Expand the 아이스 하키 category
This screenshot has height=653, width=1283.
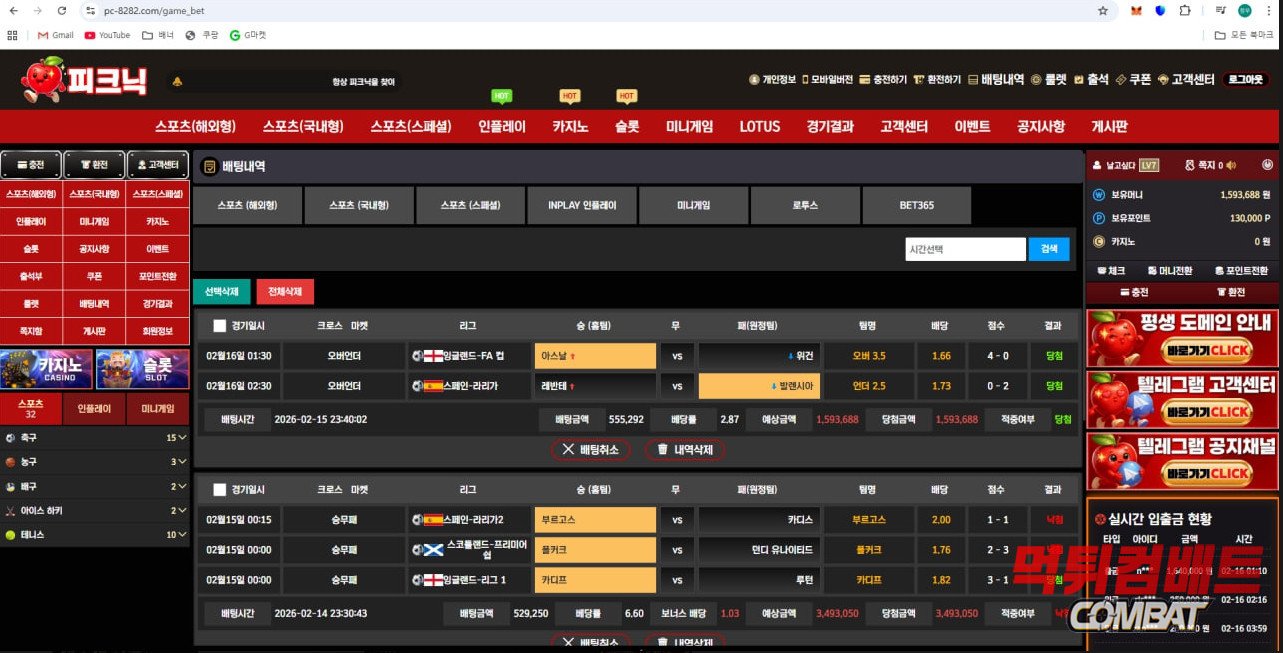pyautogui.click(x=181, y=511)
